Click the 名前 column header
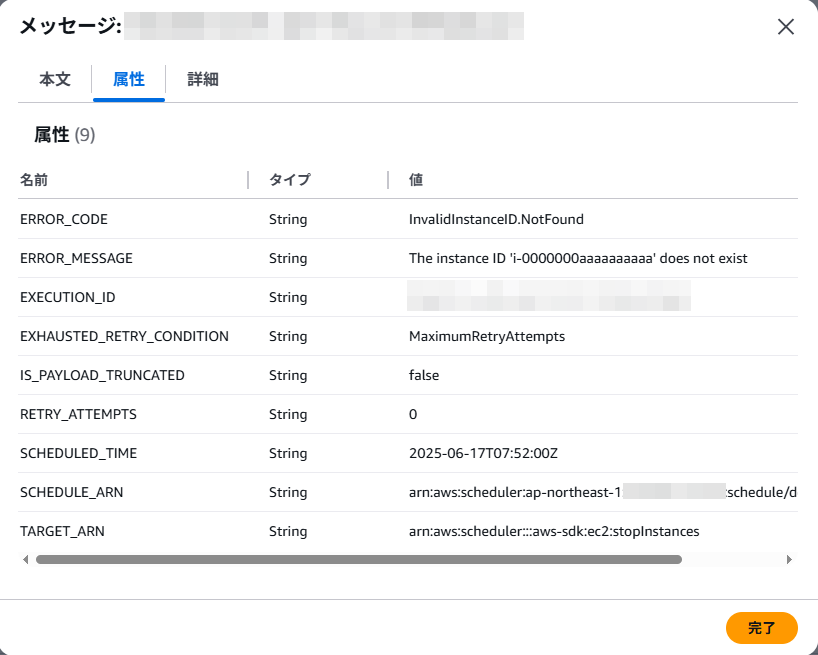Image resolution: width=818 pixels, height=655 pixels. (34, 180)
